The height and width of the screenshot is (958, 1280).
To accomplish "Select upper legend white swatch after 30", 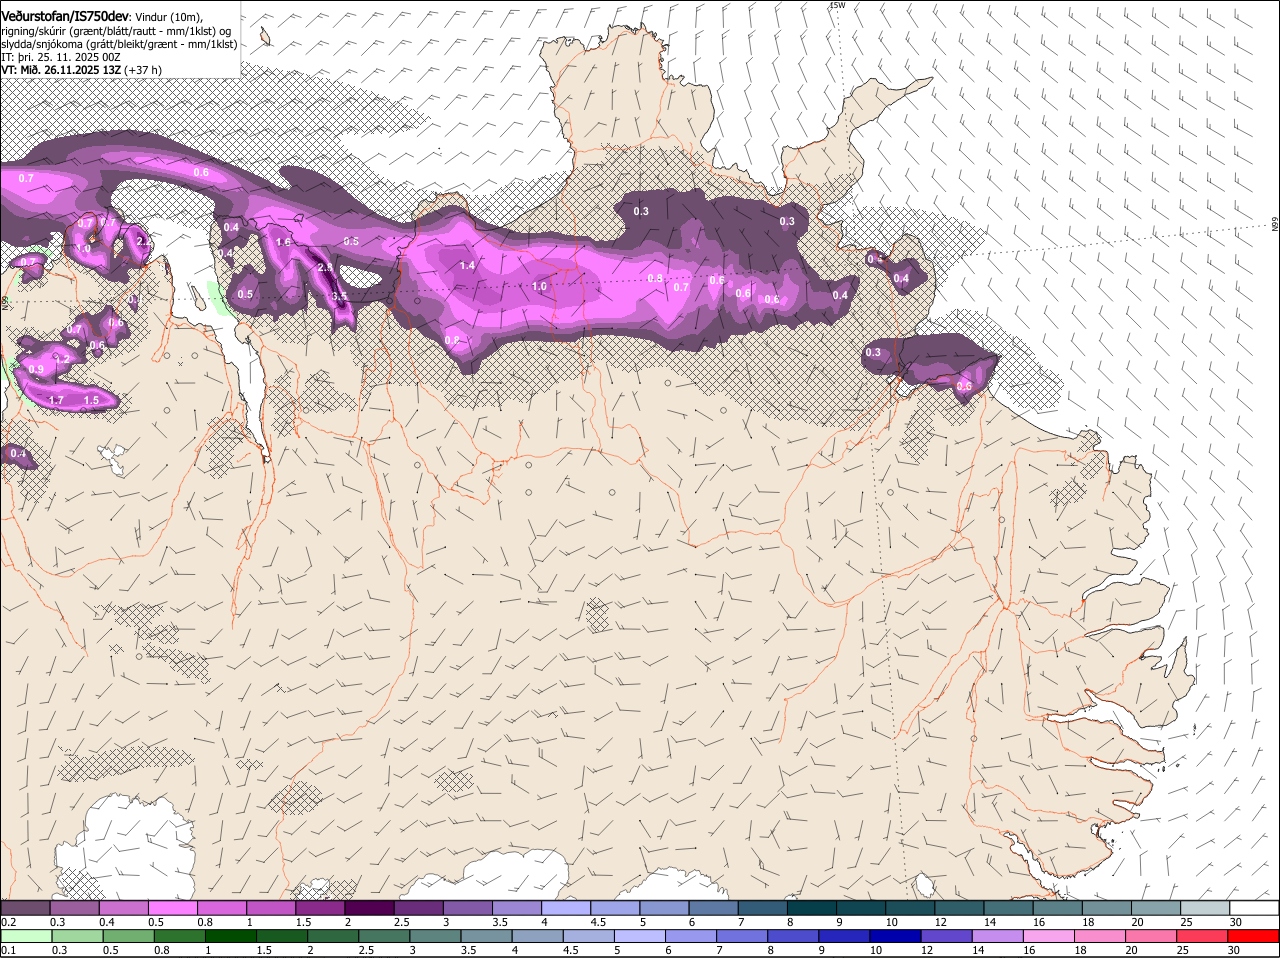I will tap(1254, 907).
